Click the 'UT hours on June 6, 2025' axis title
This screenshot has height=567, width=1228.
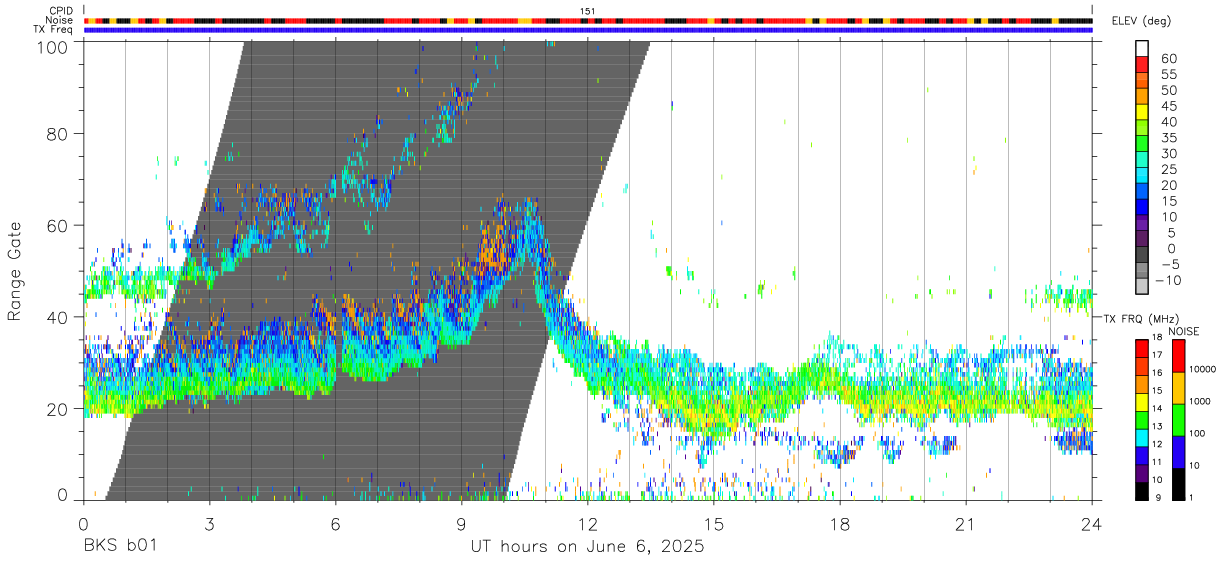tap(588, 547)
